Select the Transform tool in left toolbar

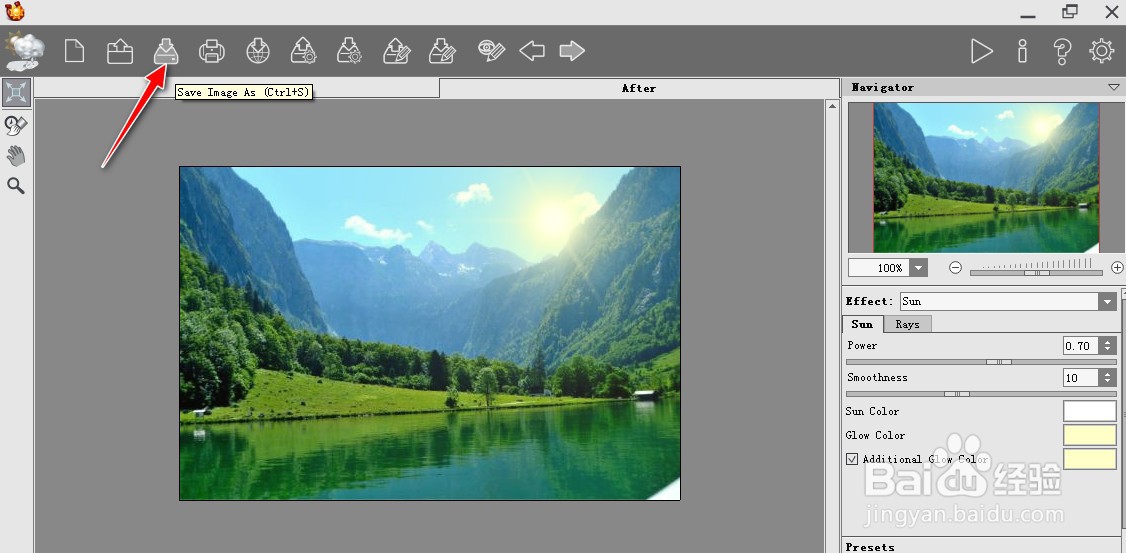point(17,93)
